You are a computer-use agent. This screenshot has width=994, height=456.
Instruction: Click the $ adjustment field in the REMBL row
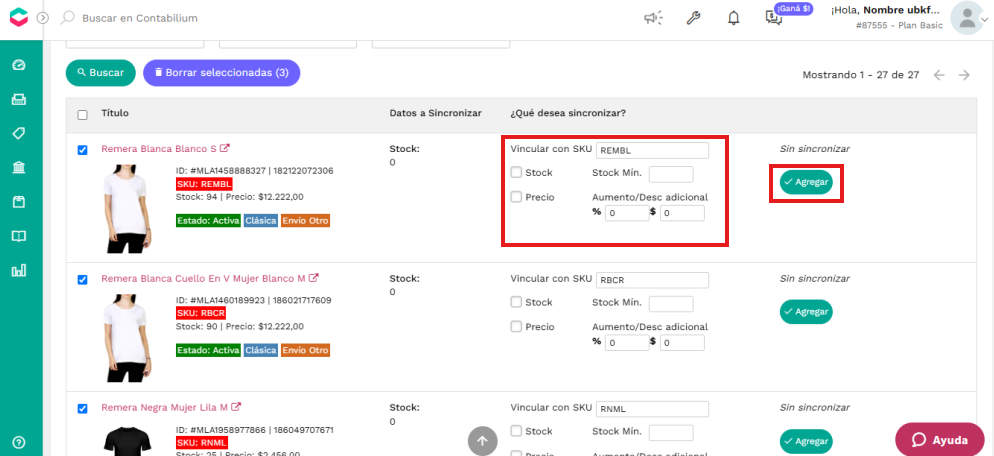pos(682,214)
